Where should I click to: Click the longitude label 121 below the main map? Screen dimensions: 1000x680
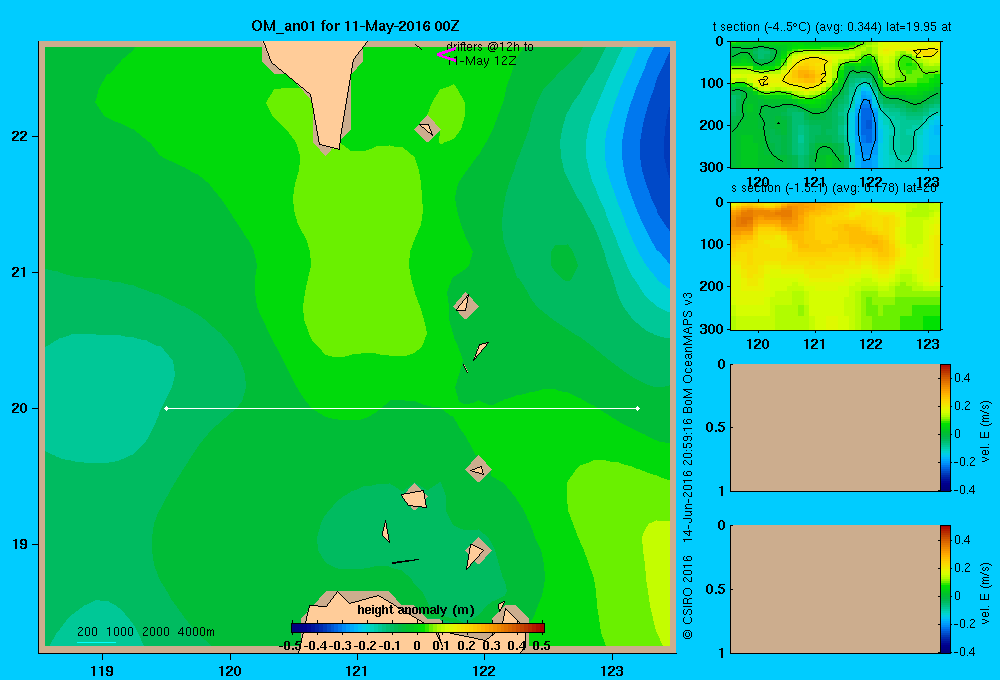click(357, 670)
